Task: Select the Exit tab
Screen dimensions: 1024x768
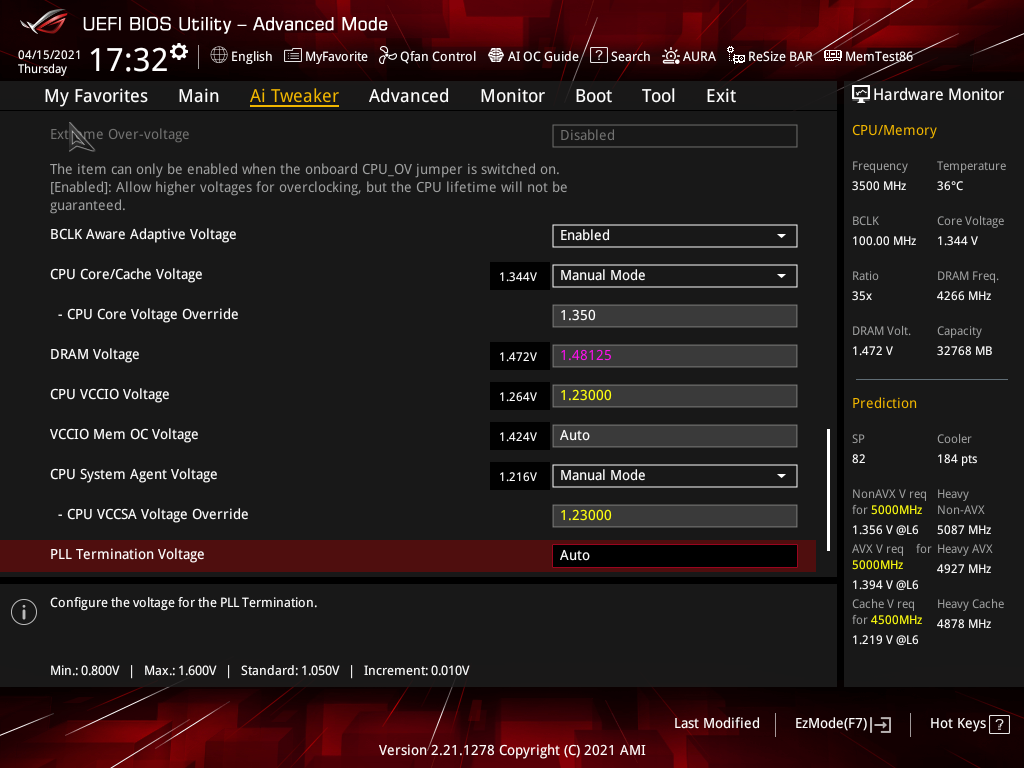Action: tap(721, 96)
